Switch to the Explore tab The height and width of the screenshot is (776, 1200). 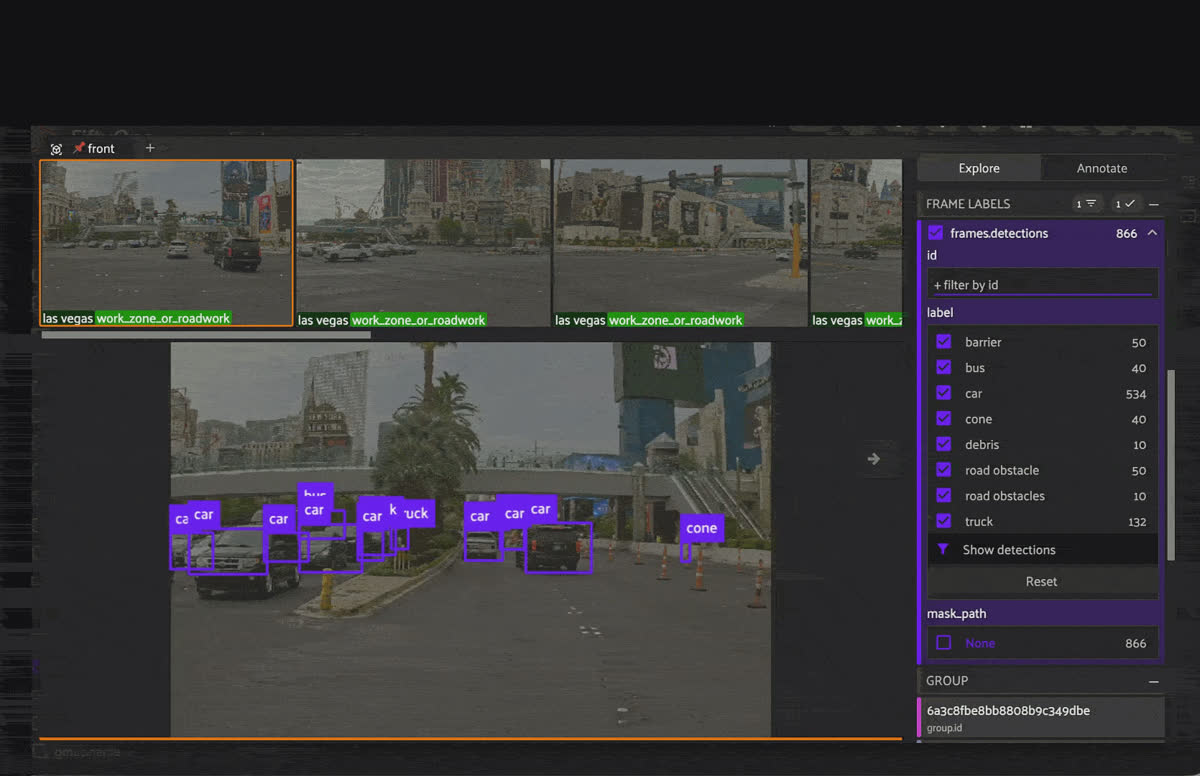(979, 168)
